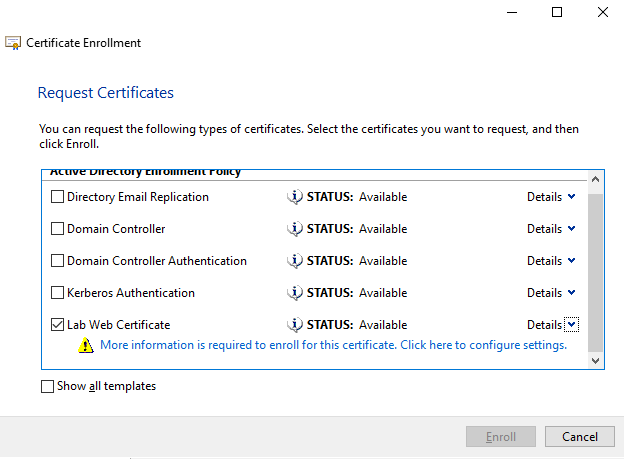
Task: Click the info icon beside Directory Email Replication status
Action: (x=295, y=197)
